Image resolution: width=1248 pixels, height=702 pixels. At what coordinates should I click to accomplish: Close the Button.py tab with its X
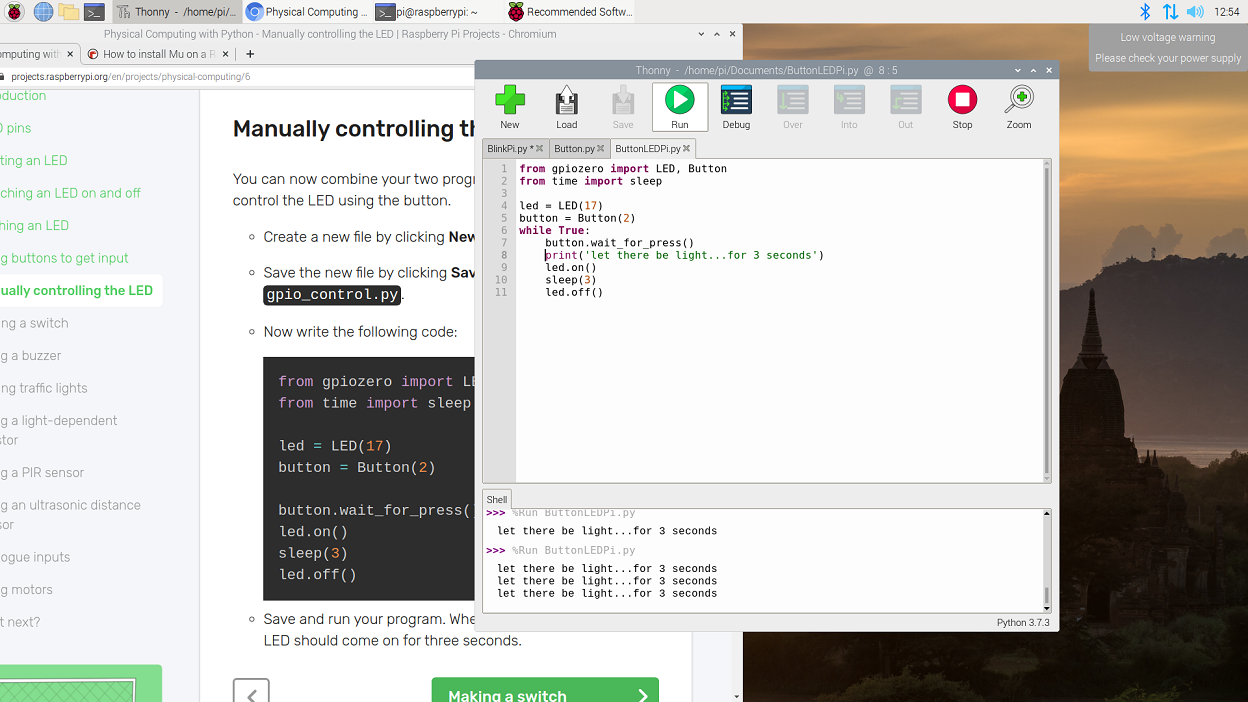601,149
